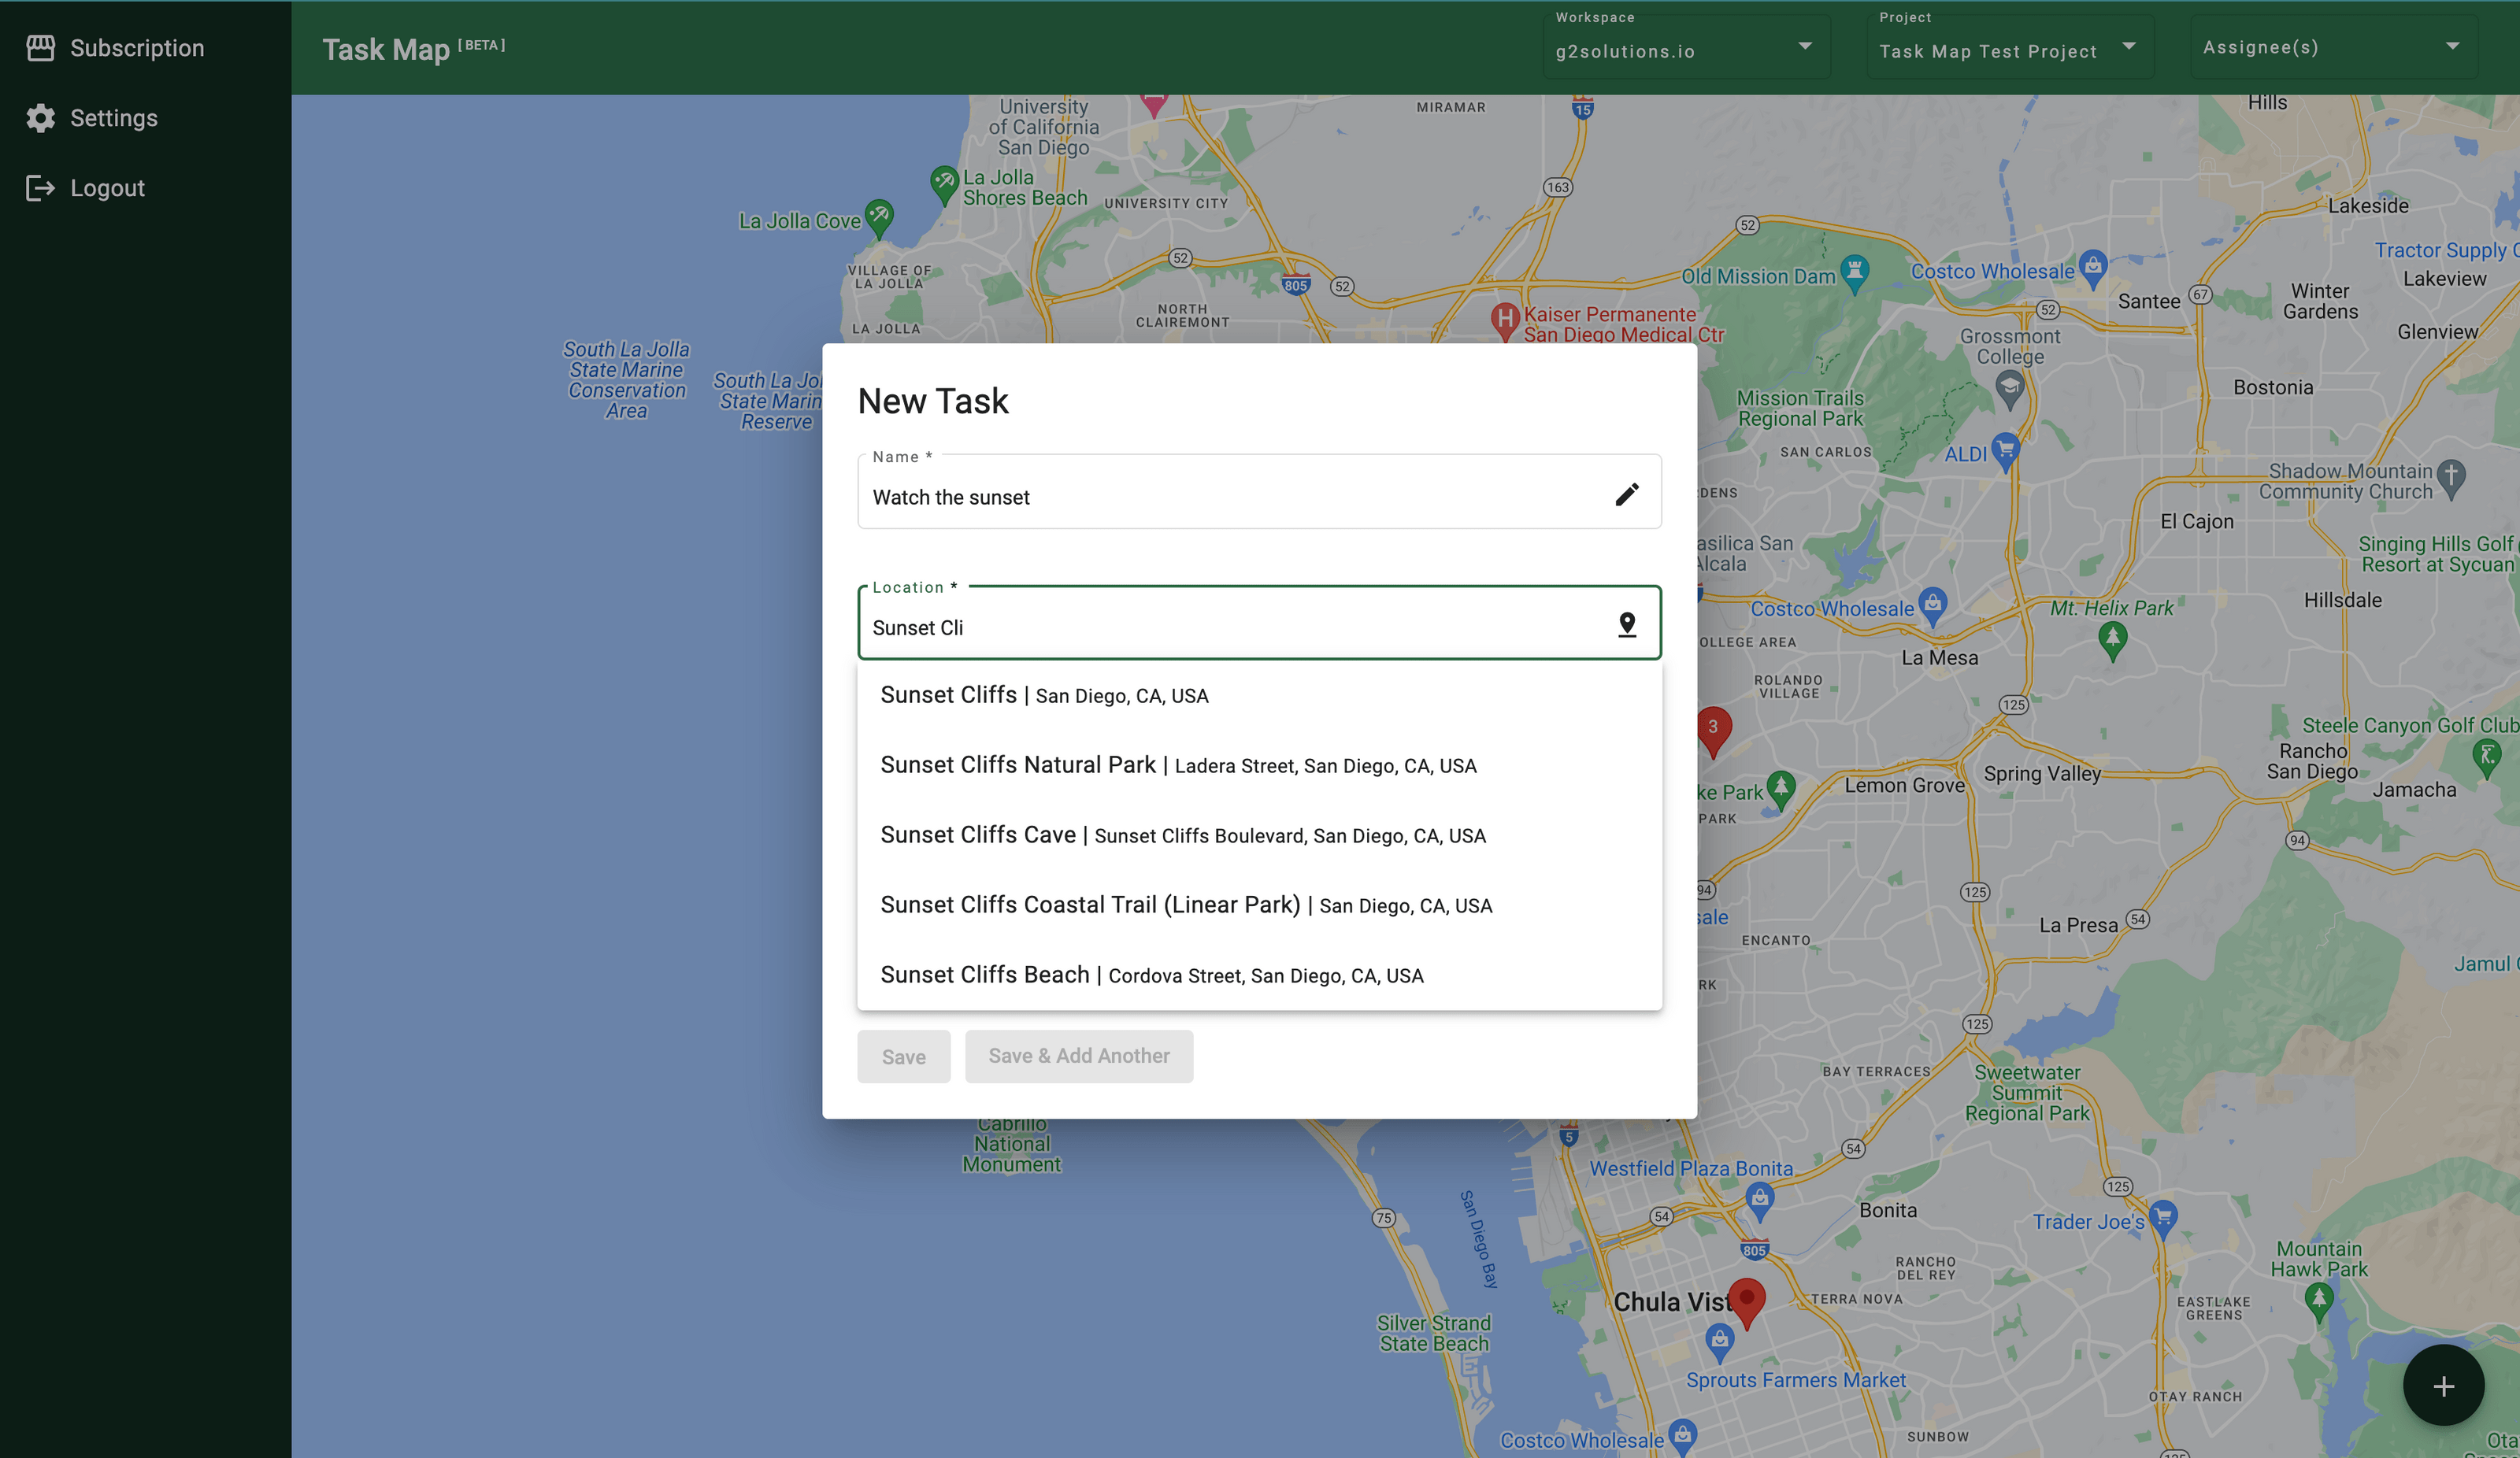The height and width of the screenshot is (1458, 2520).
Task: Click the floating plus button to add task
Action: coord(2443,1386)
